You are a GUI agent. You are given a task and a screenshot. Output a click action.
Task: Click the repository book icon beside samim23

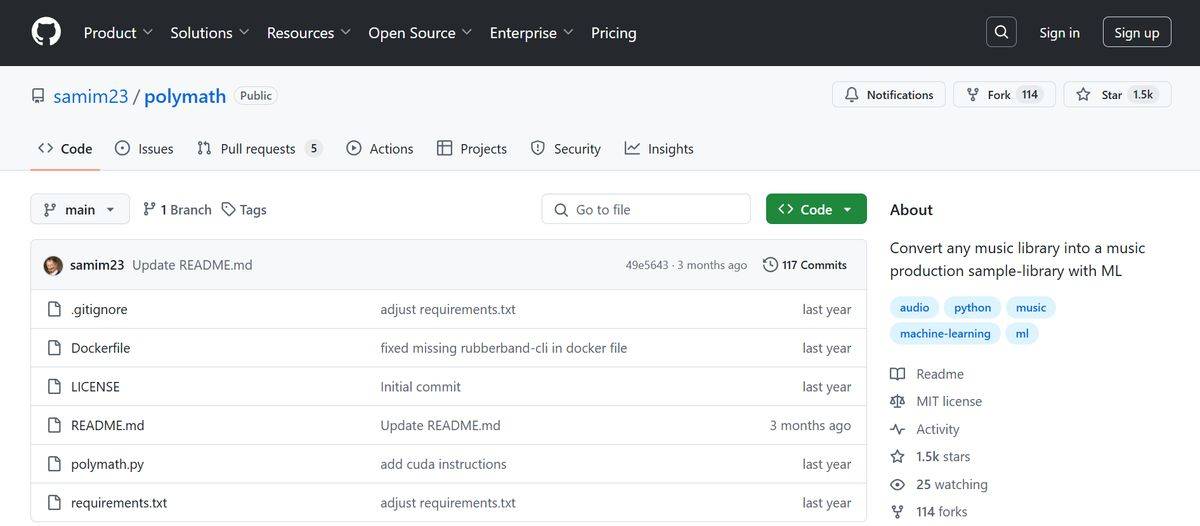38,96
